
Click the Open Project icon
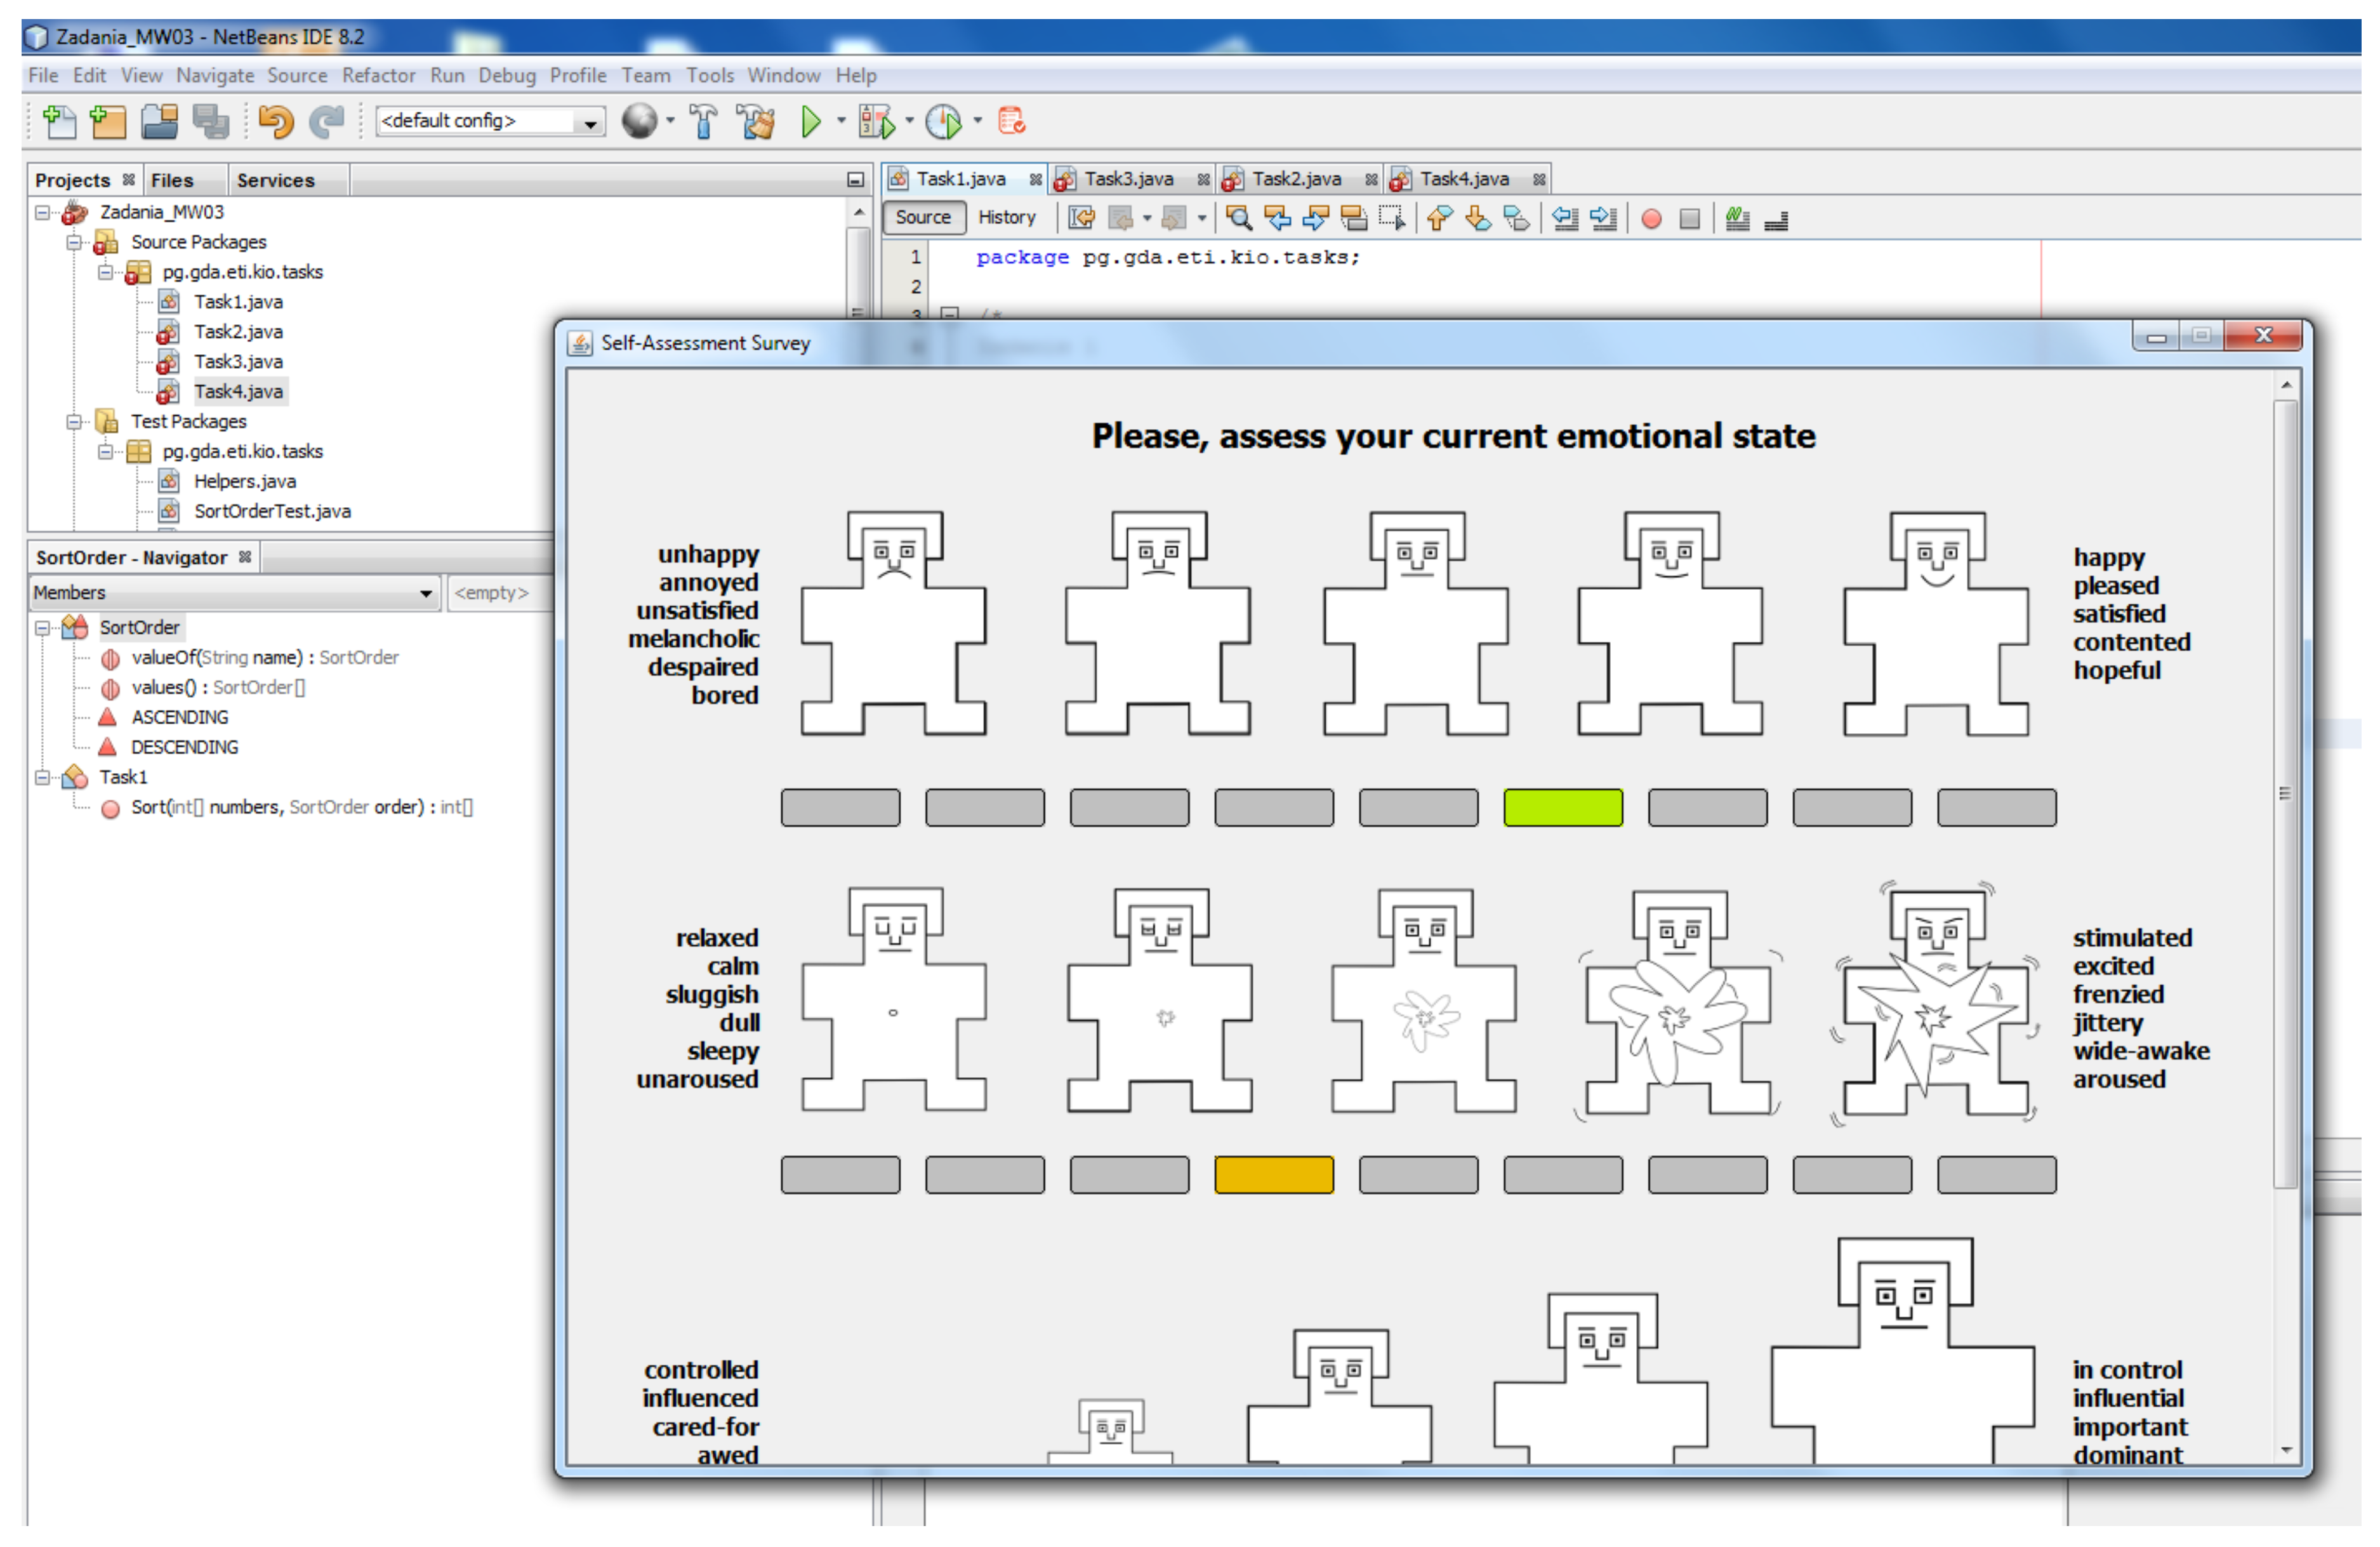point(160,122)
